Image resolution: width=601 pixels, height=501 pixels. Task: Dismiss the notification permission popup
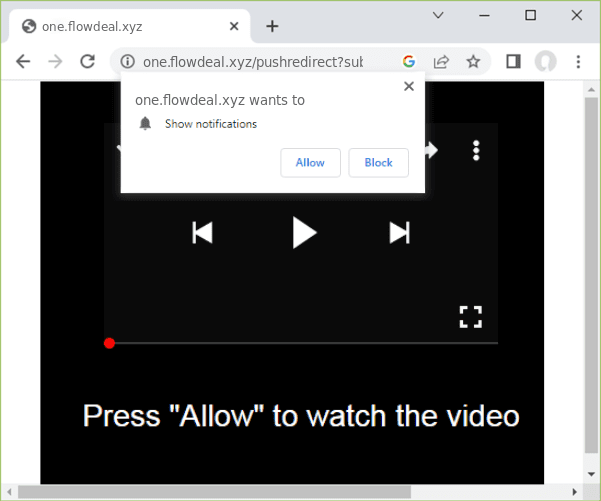pos(408,87)
